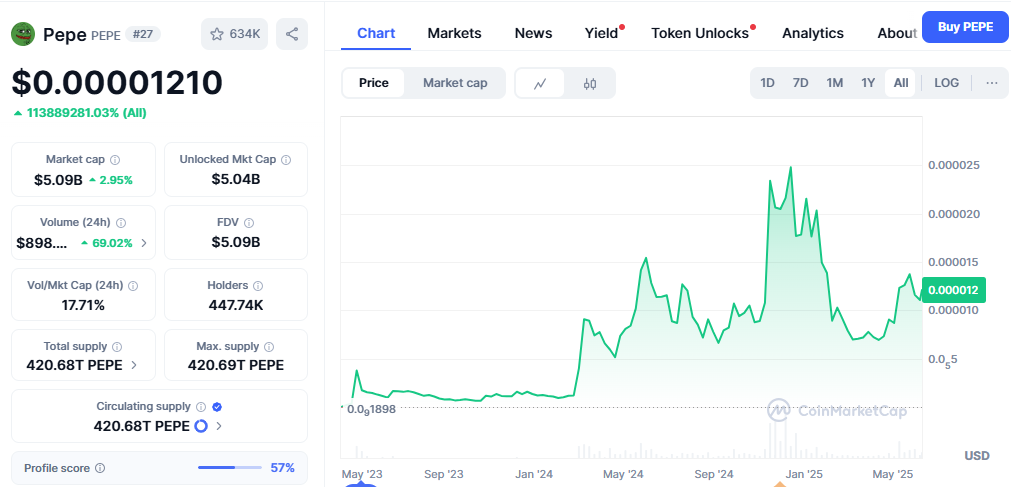
Task: Click the $5.04B unlocked market cap value
Action: click(x=235, y=179)
